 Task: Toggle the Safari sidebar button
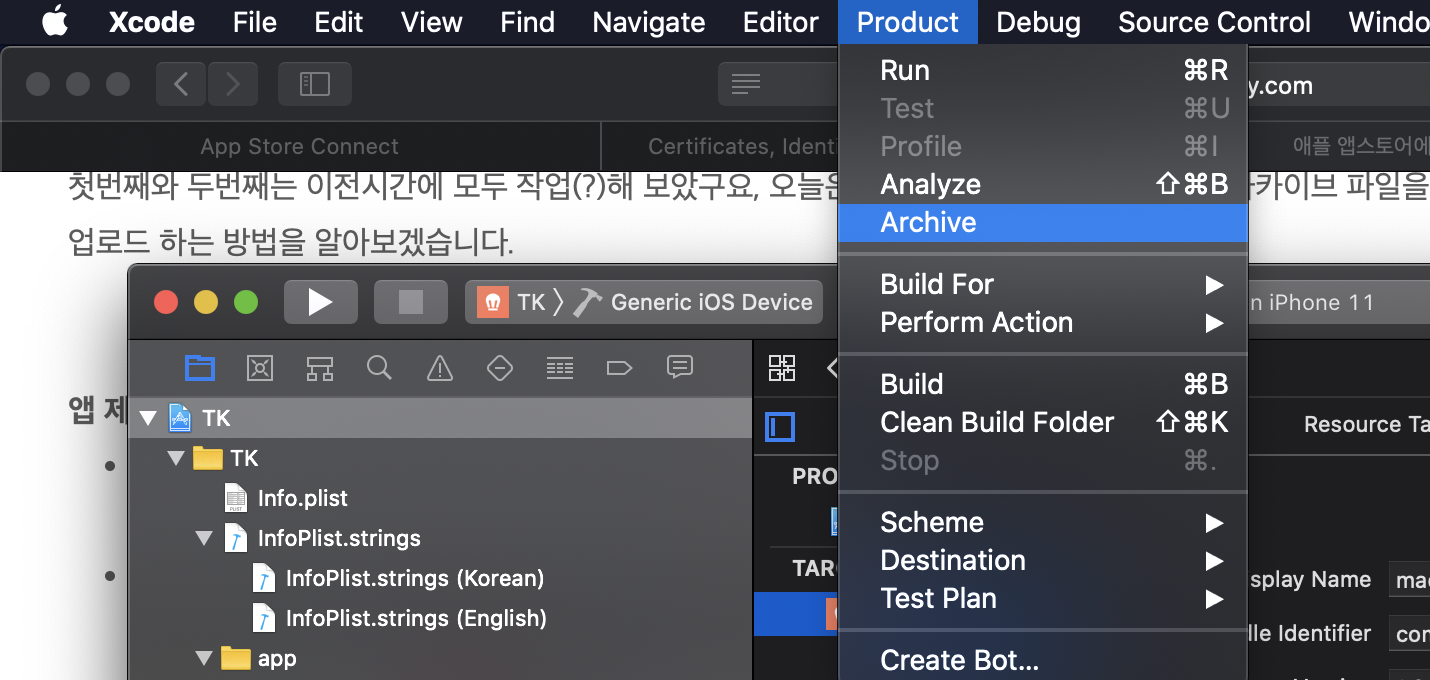tap(315, 84)
